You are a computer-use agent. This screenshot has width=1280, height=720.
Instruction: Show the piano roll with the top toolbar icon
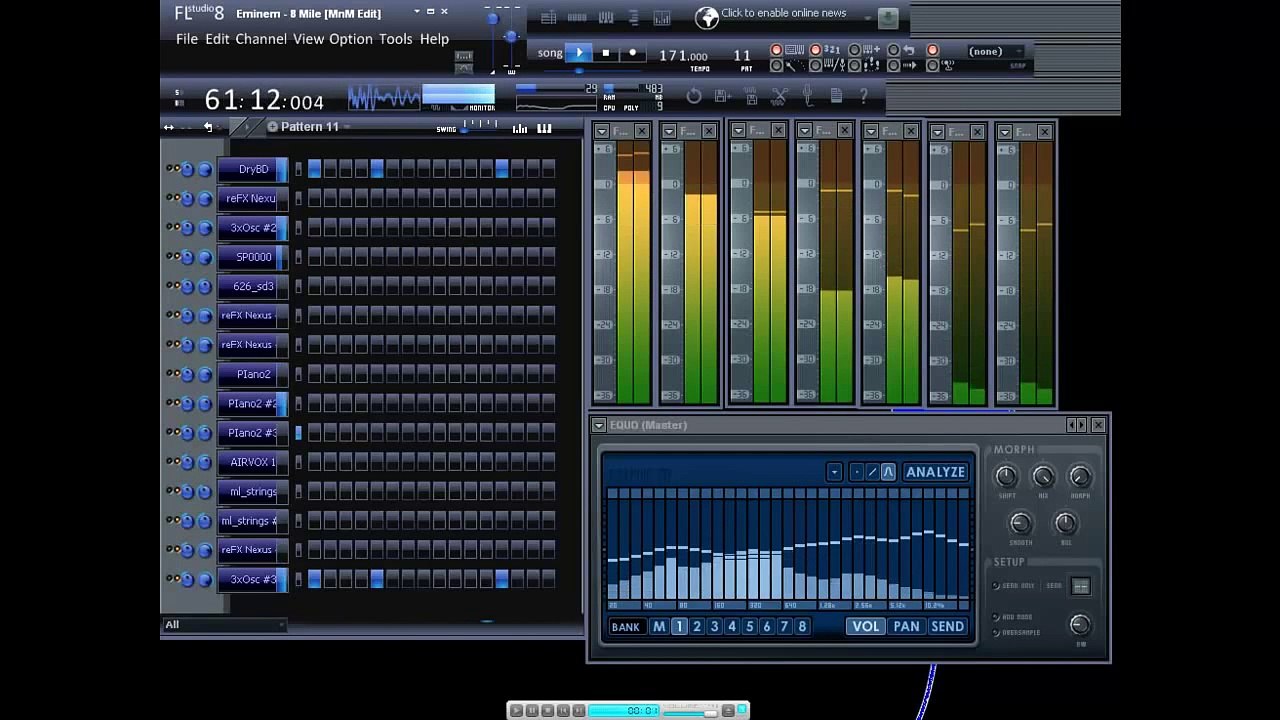tap(606, 18)
